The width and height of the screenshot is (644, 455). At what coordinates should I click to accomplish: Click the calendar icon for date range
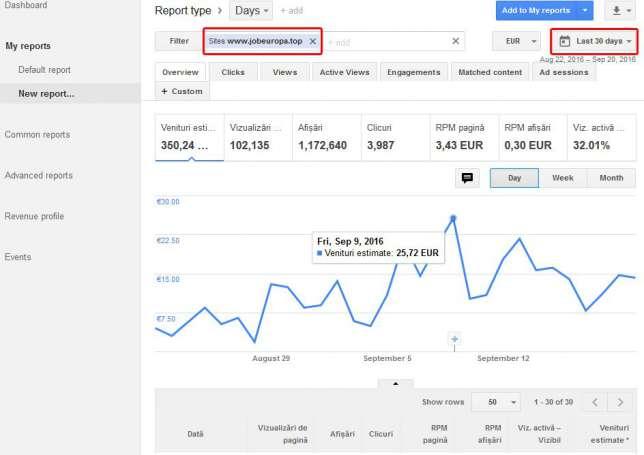tap(565, 41)
